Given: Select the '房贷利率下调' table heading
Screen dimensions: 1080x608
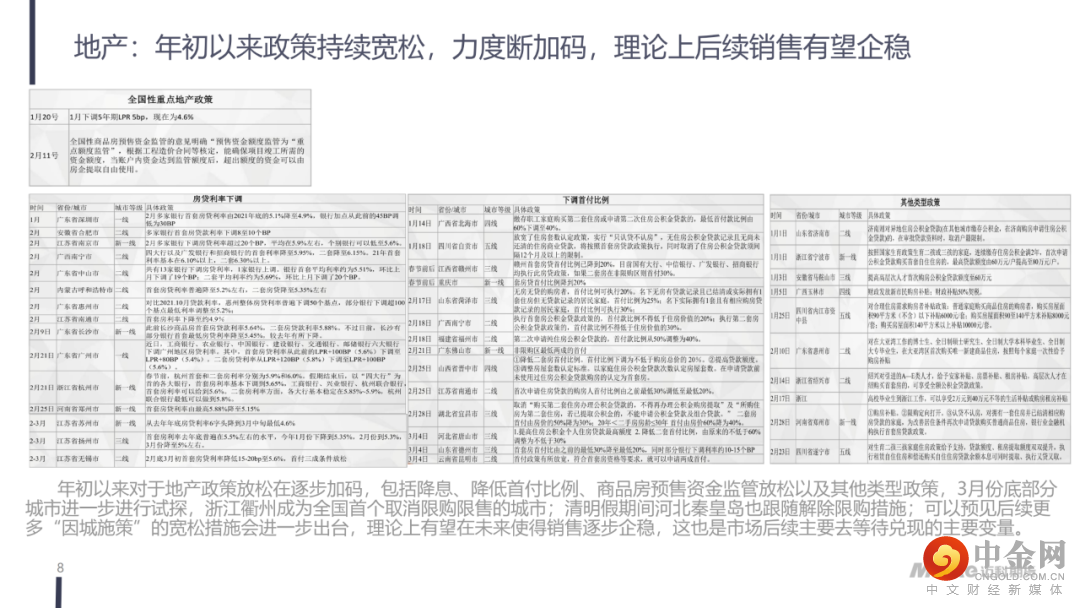Looking at the screenshot, I should (217, 199).
